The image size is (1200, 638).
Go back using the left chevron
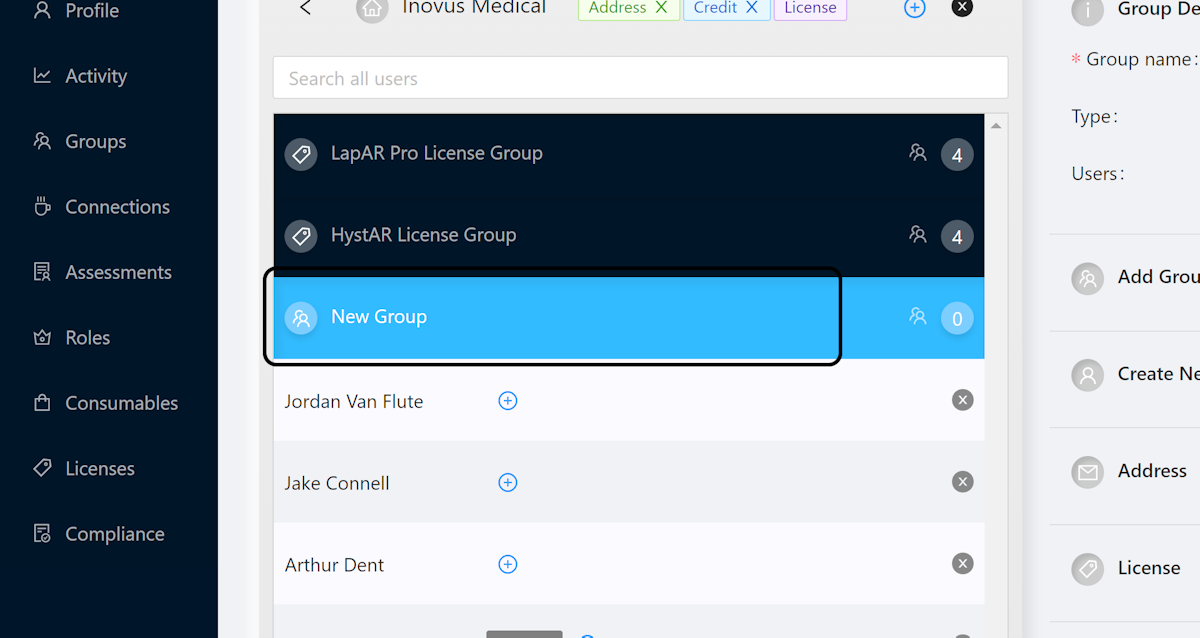pyautogui.click(x=306, y=8)
